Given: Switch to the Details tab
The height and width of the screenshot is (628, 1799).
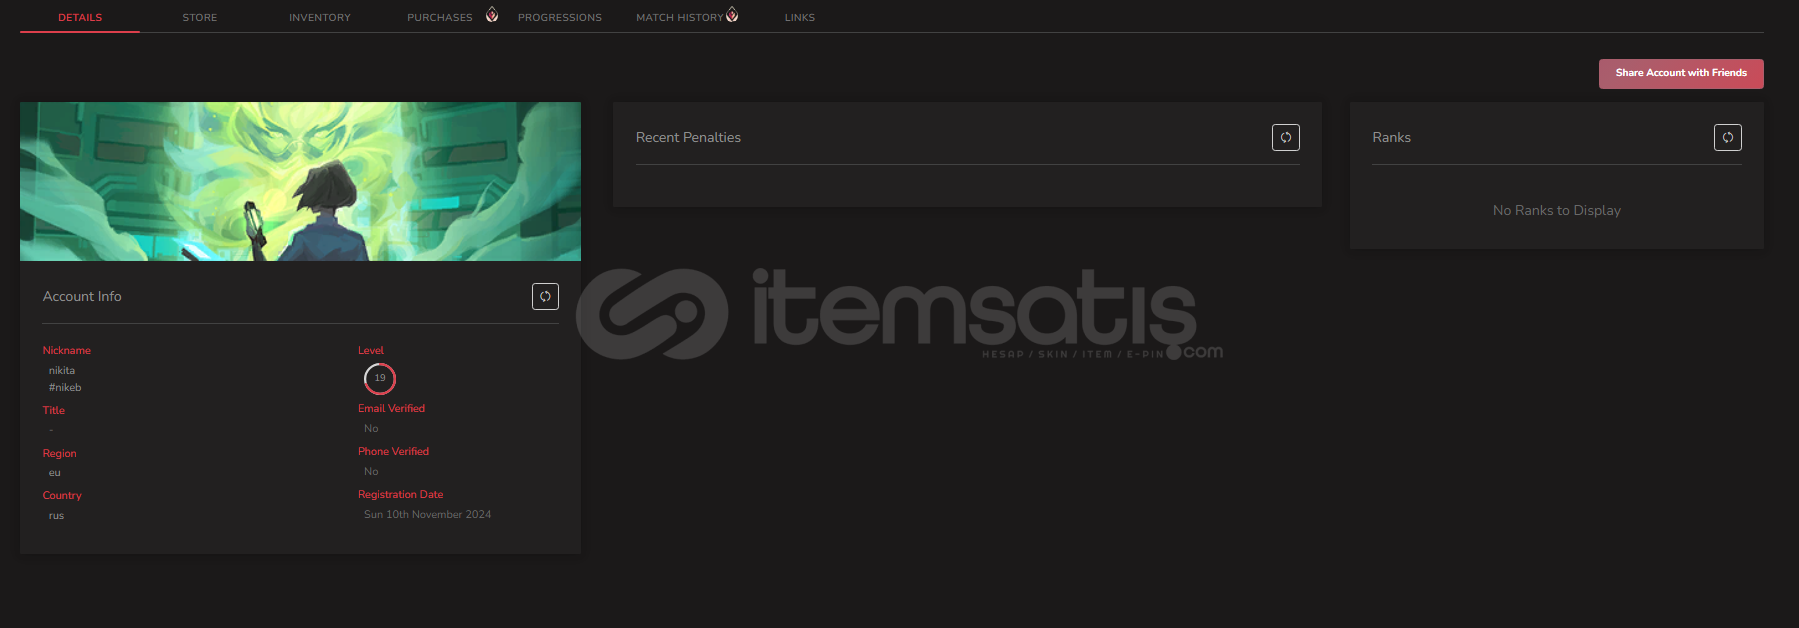Looking at the screenshot, I should 80,17.
